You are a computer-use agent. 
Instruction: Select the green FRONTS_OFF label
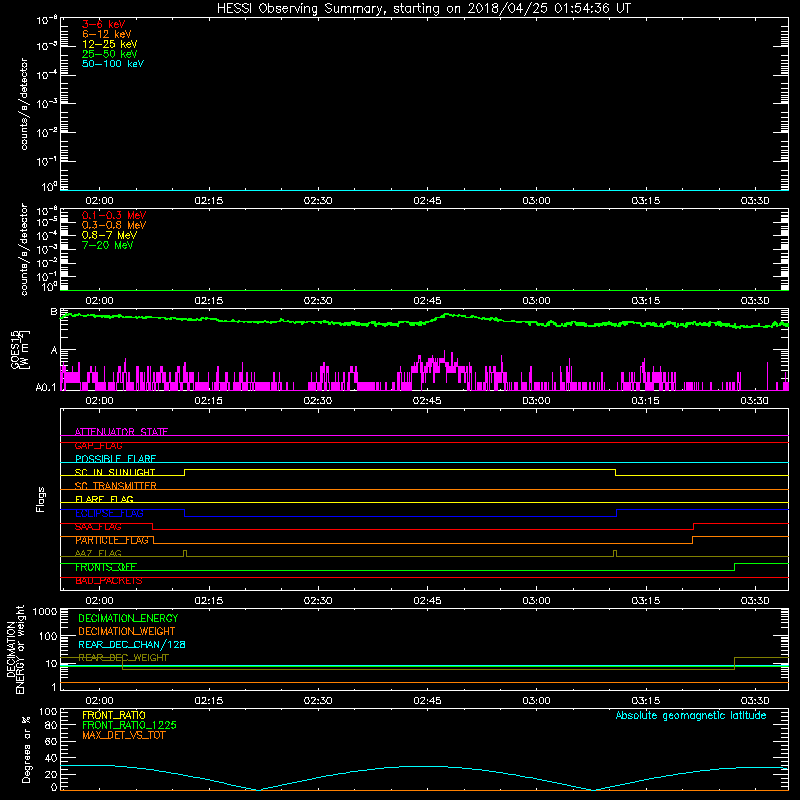coord(106,567)
